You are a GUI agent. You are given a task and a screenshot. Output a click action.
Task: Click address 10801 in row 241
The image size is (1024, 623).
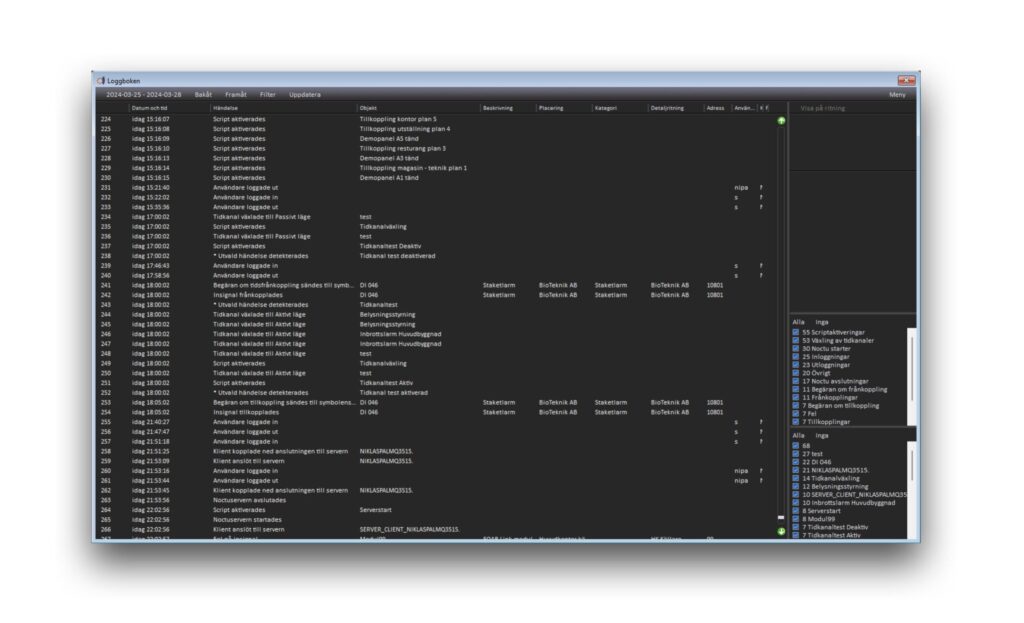click(714, 285)
